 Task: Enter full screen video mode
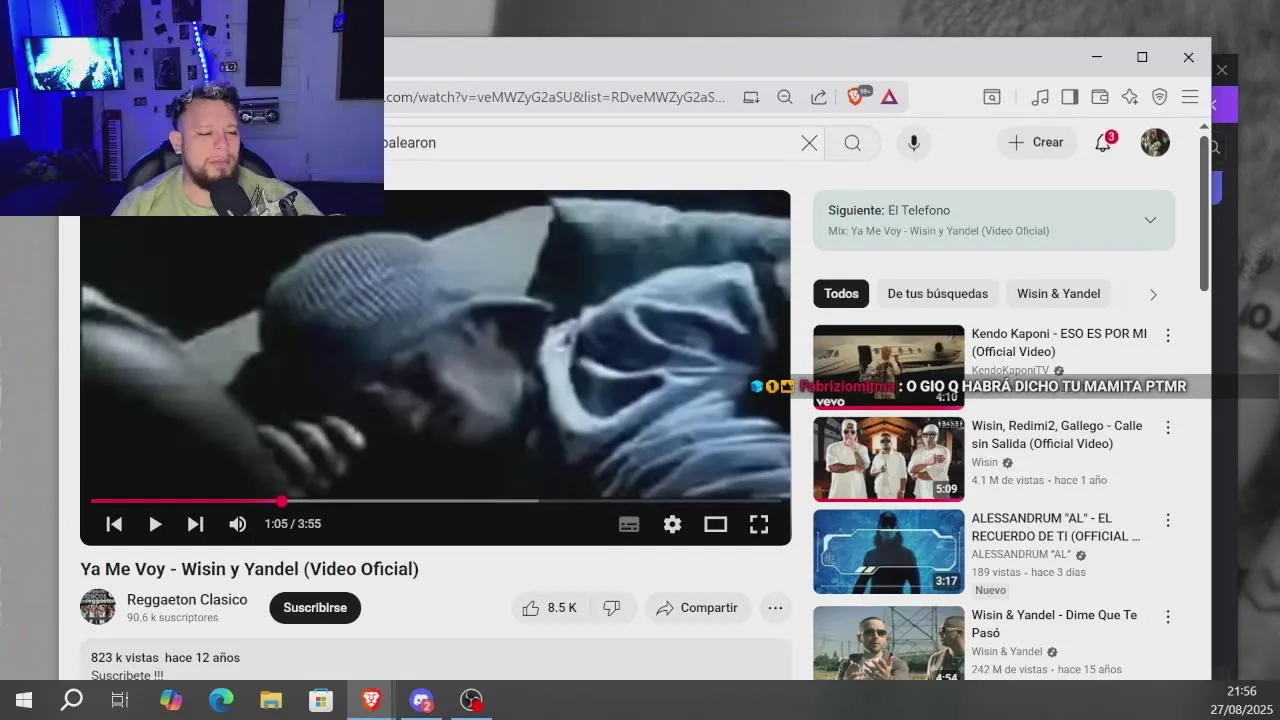tap(759, 524)
